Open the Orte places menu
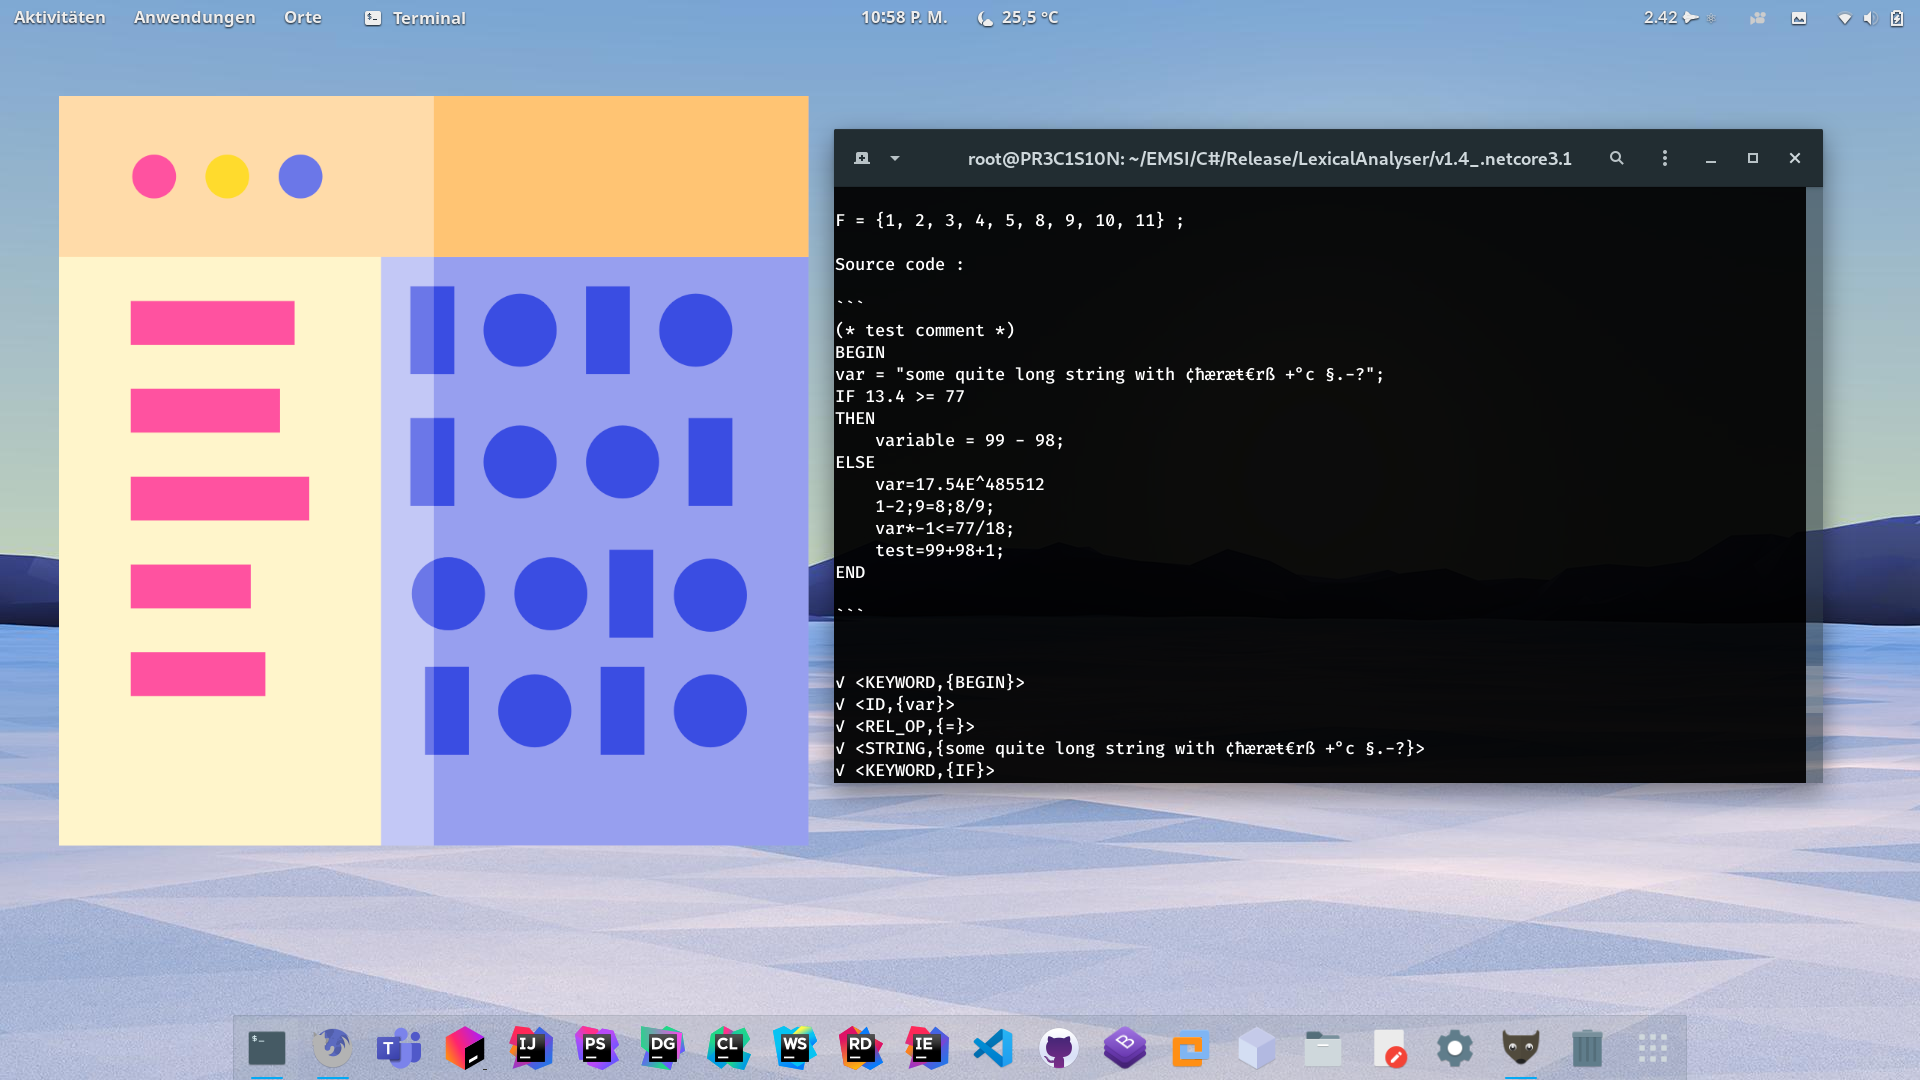Image resolution: width=1920 pixels, height=1080 pixels. 302,17
